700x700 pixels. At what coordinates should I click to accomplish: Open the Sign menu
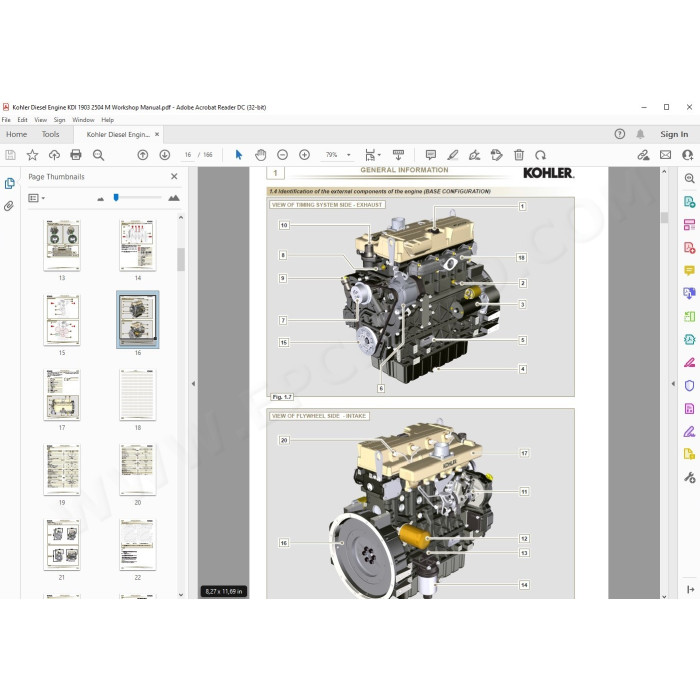coord(59,120)
